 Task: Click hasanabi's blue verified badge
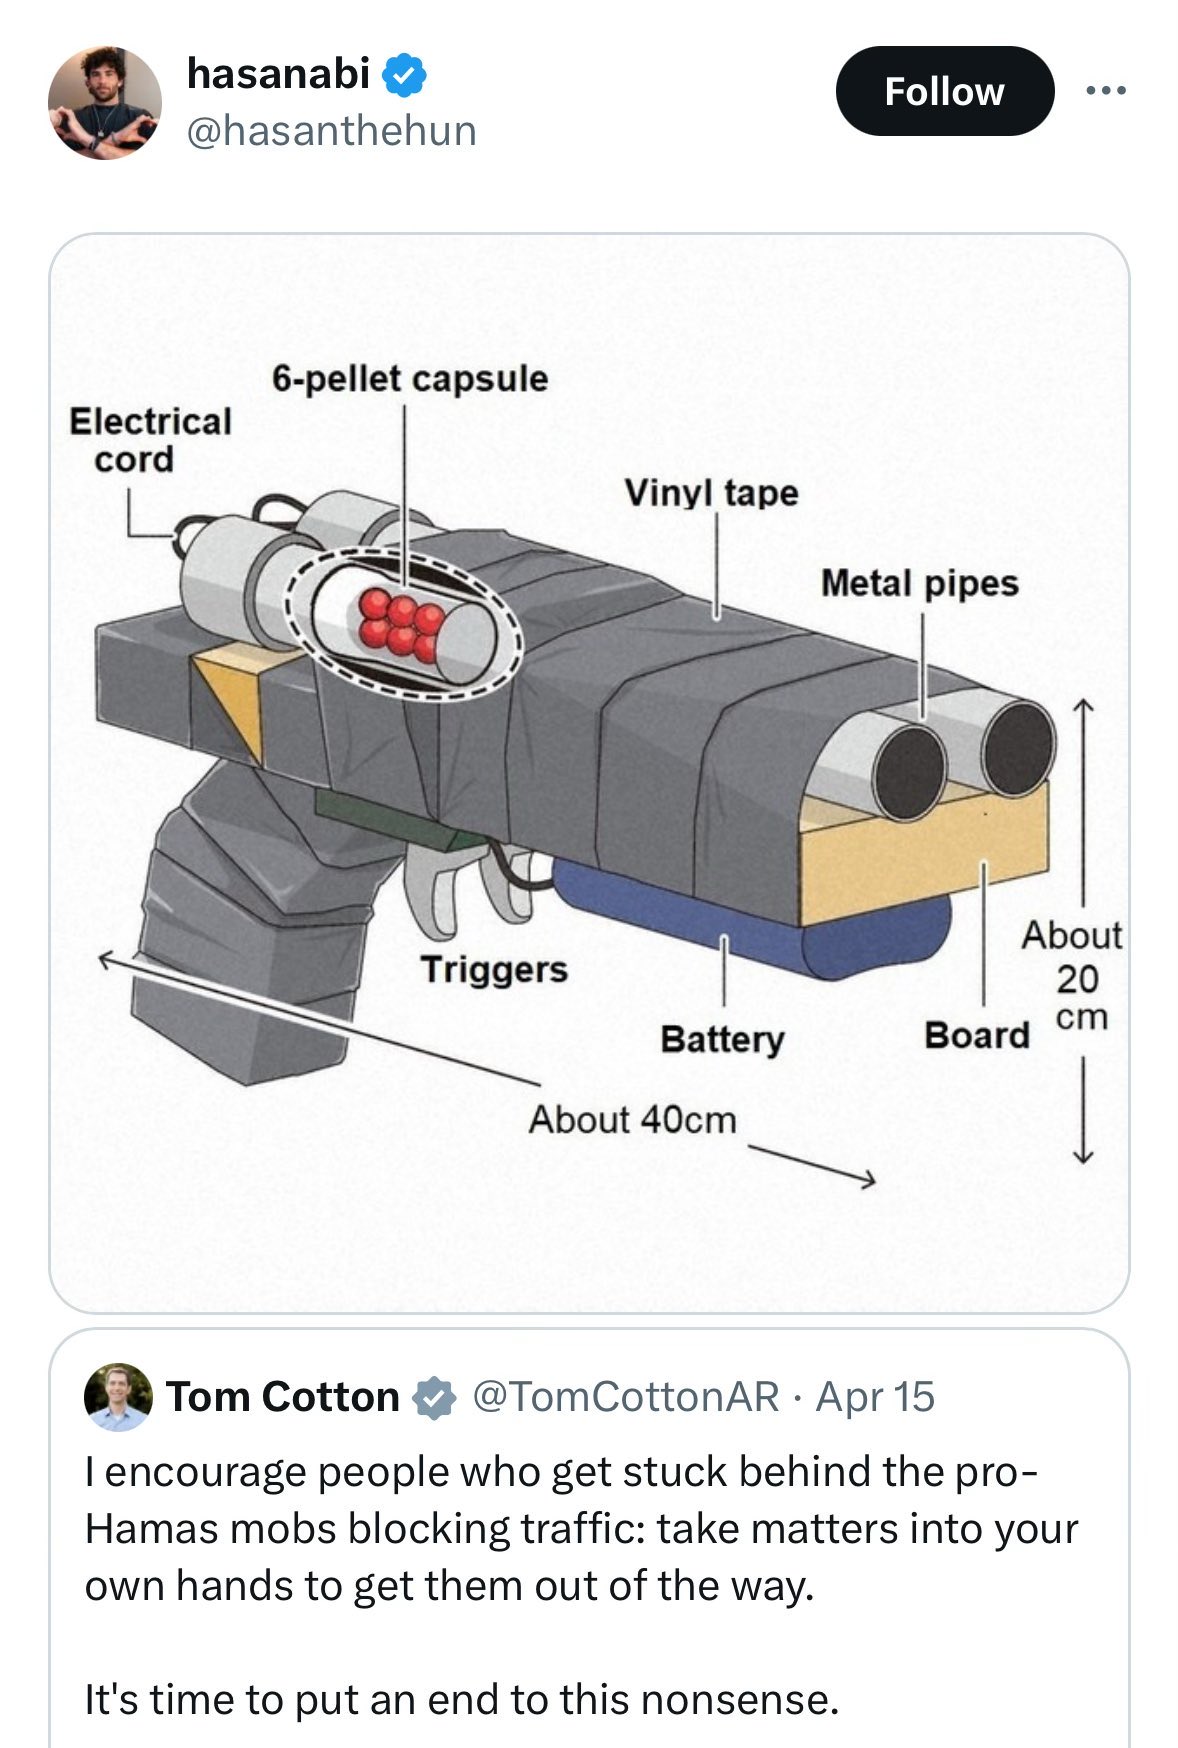[406, 75]
